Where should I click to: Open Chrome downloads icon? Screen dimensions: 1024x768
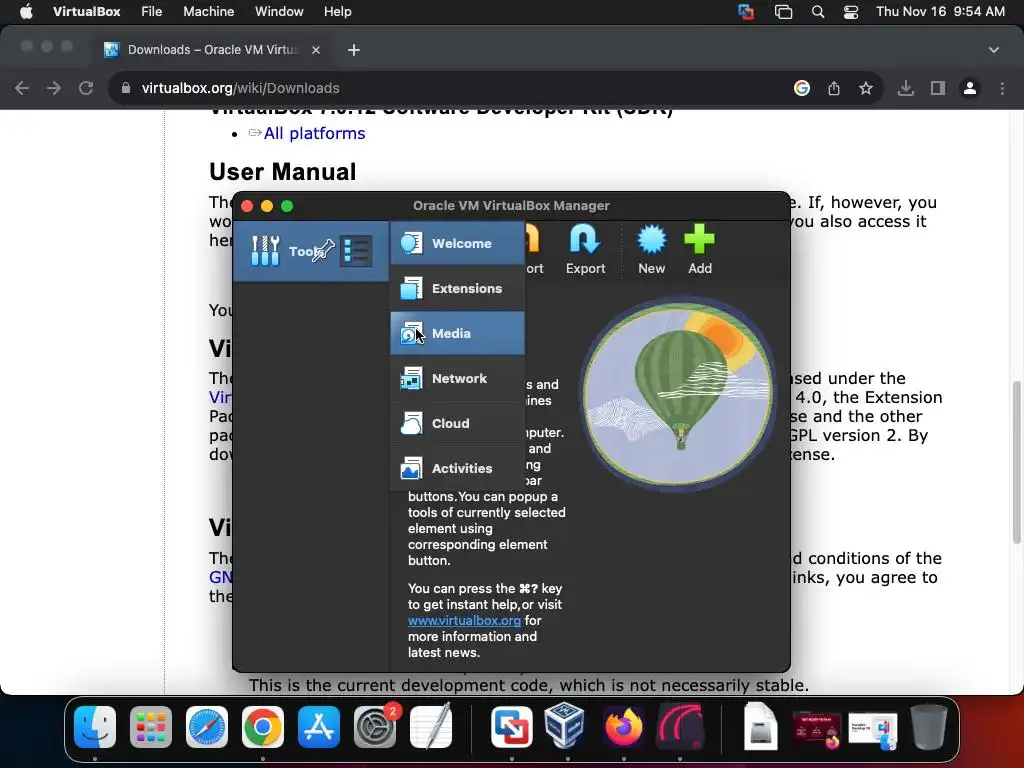pyautogui.click(x=906, y=88)
